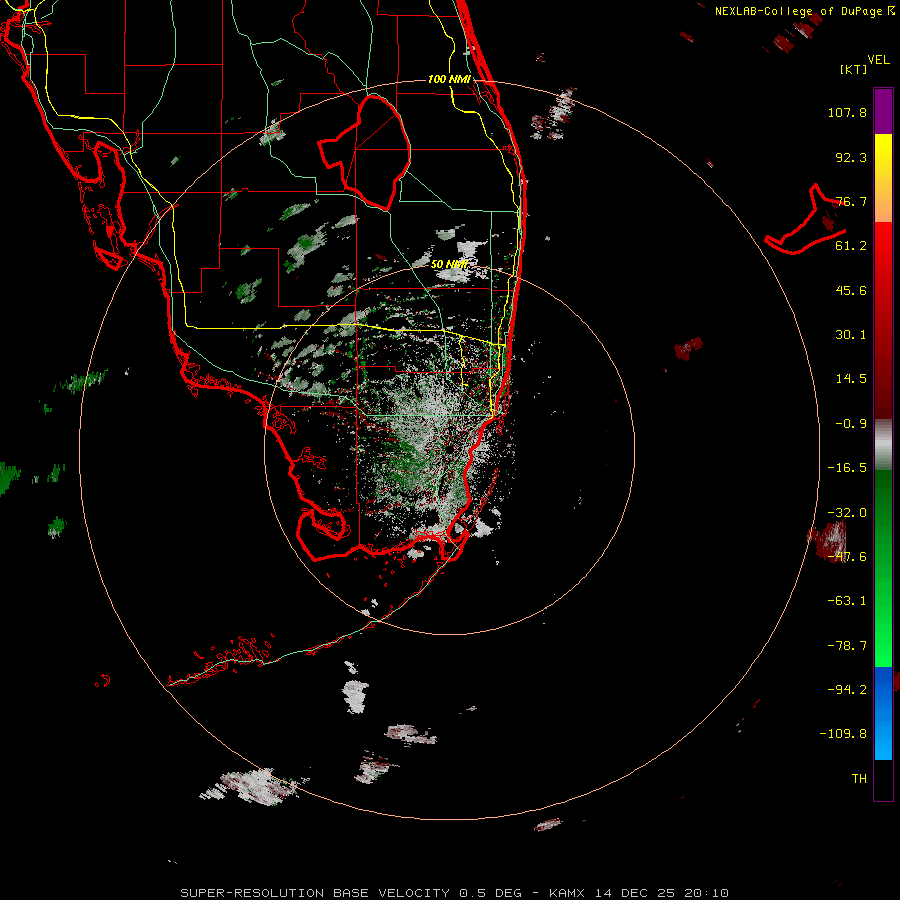Select the 30.1 legend value
This screenshot has width=900, height=900.
tap(851, 335)
